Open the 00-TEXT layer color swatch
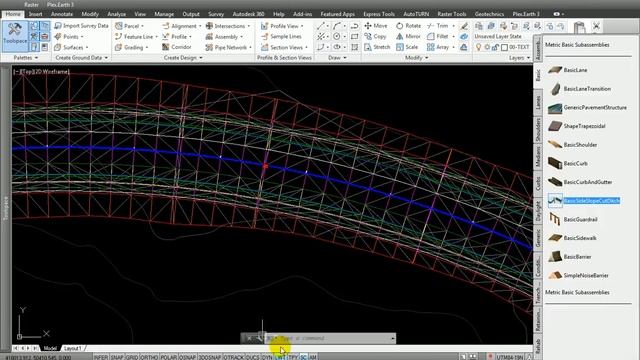Screen dimensions: 640x360 point(504,47)
